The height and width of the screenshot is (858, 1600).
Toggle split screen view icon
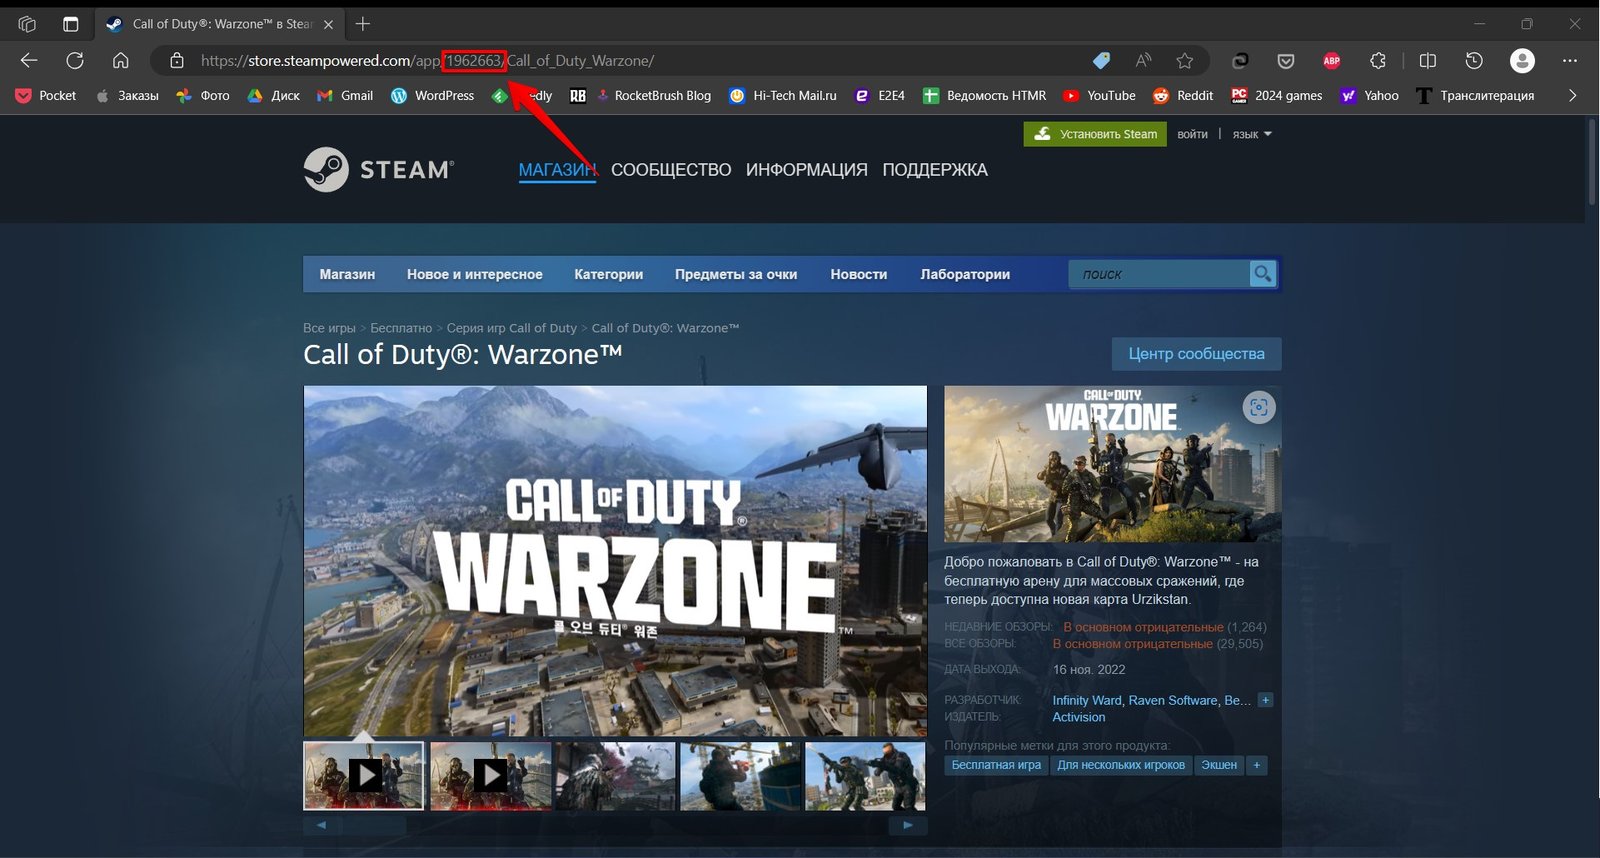click(1428, 61)
